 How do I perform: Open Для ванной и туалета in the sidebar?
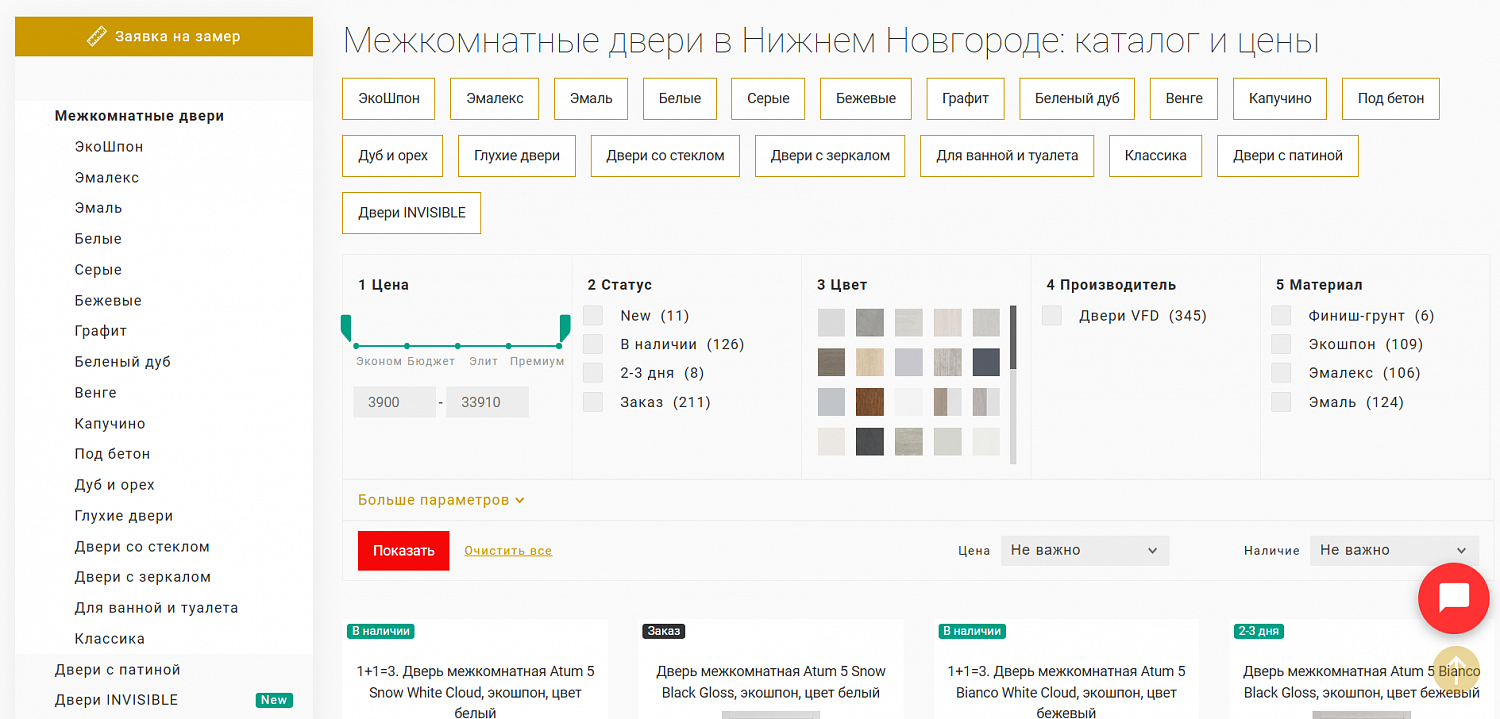click(156, 608)
